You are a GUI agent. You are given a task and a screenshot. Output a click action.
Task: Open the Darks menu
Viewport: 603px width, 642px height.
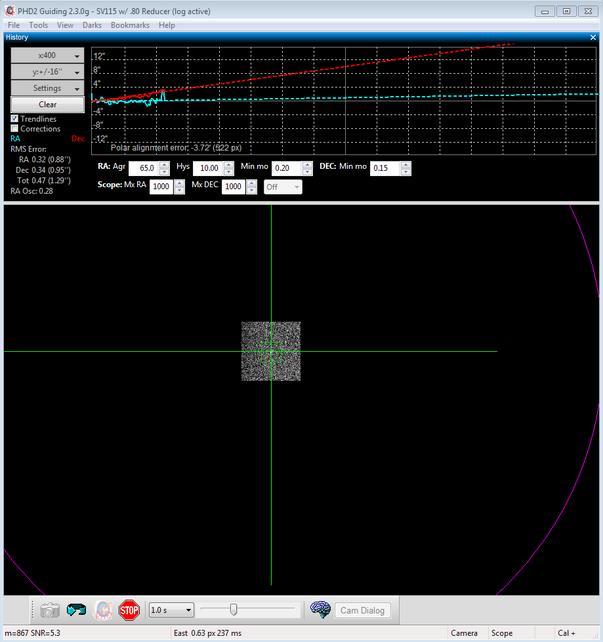click(92, 25)
